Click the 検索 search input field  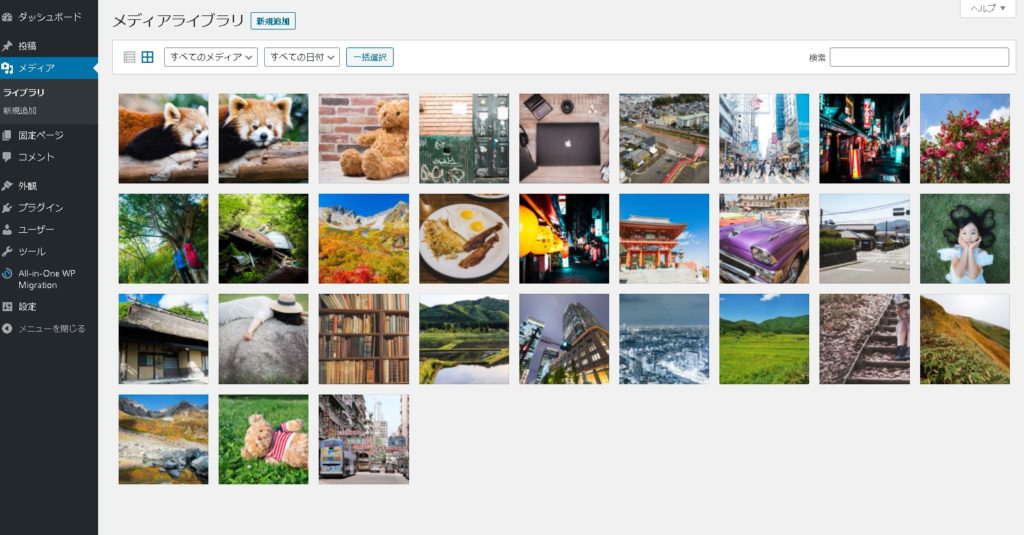[x=918, y=57]
